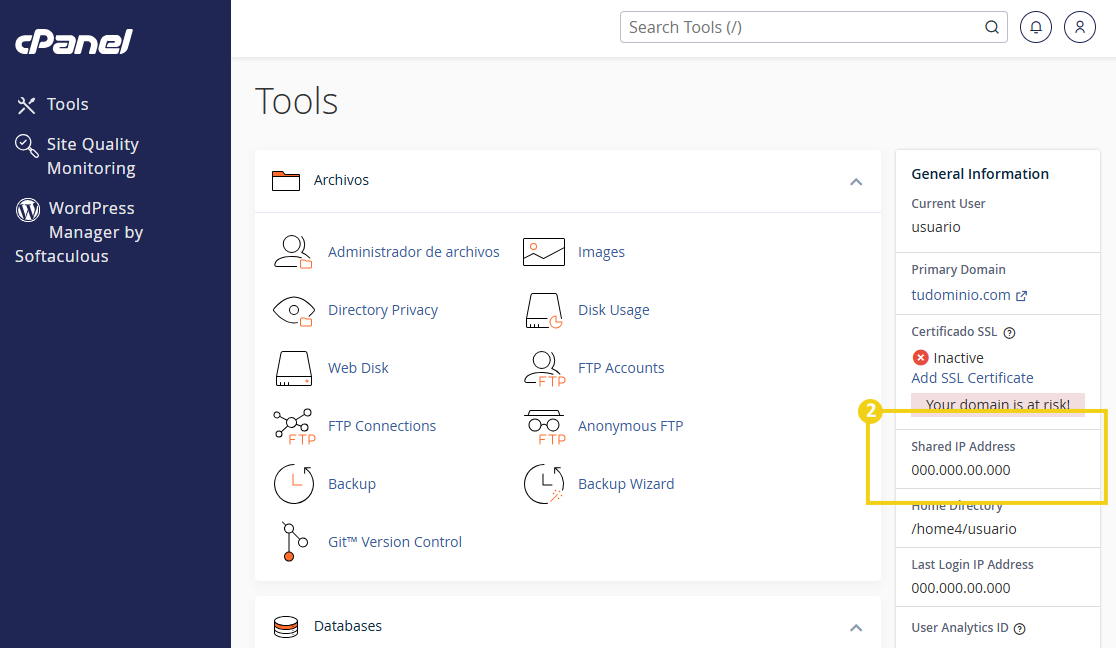Open the Images link
The height and width of the screenshot is (648, 1116).
click(x=601, y=252)
